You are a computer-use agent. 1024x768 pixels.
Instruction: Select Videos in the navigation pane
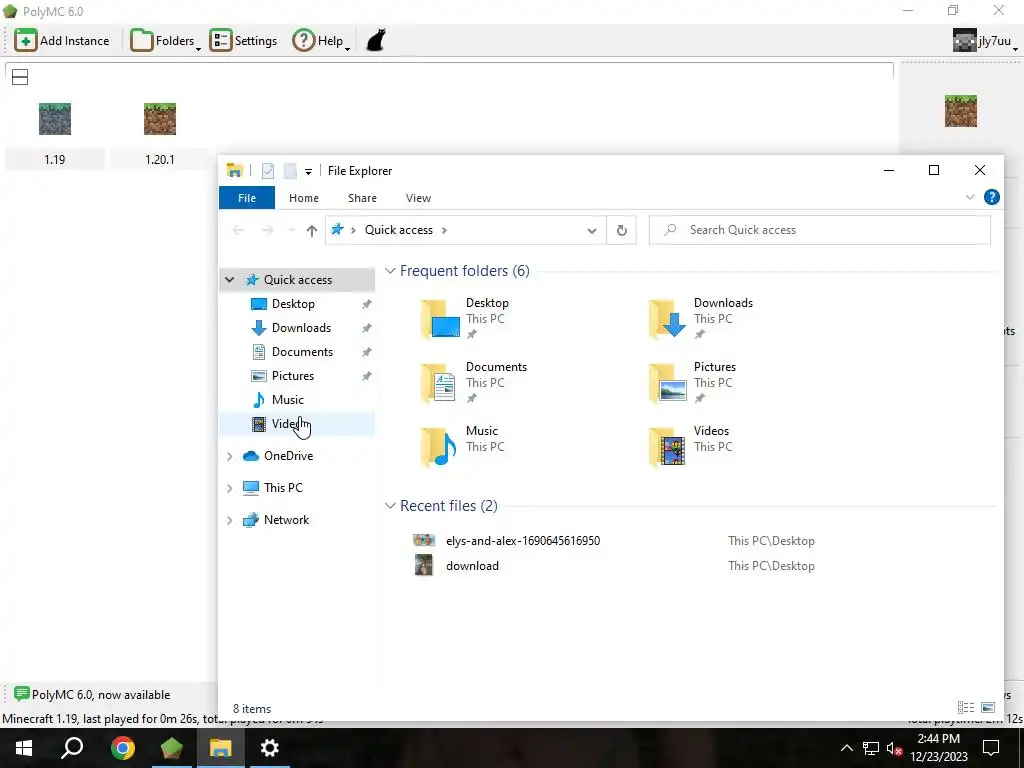pos(297,424)
